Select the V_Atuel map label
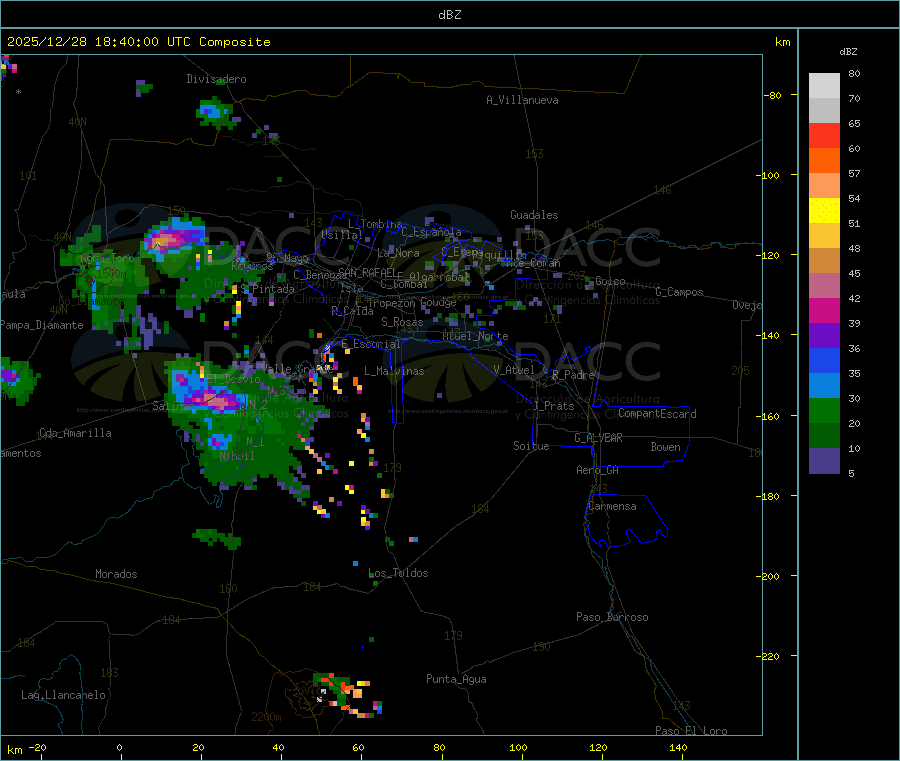 click(x=514, y=370)
